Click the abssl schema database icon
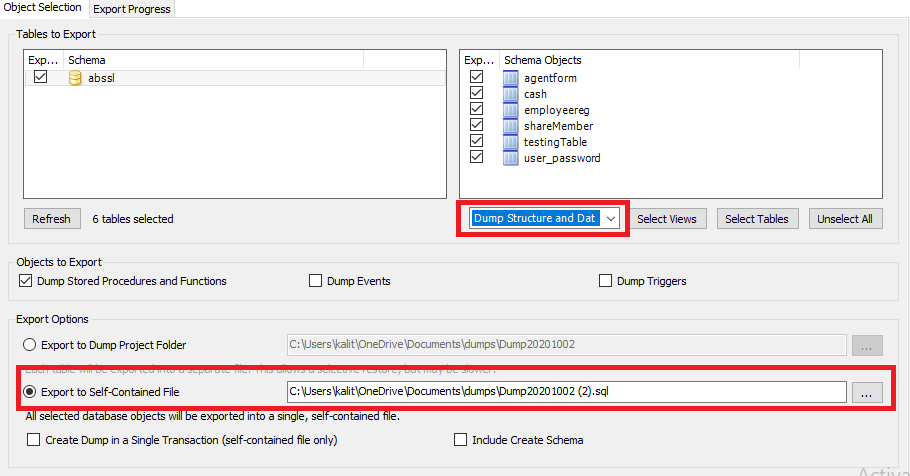 (75, 78)
